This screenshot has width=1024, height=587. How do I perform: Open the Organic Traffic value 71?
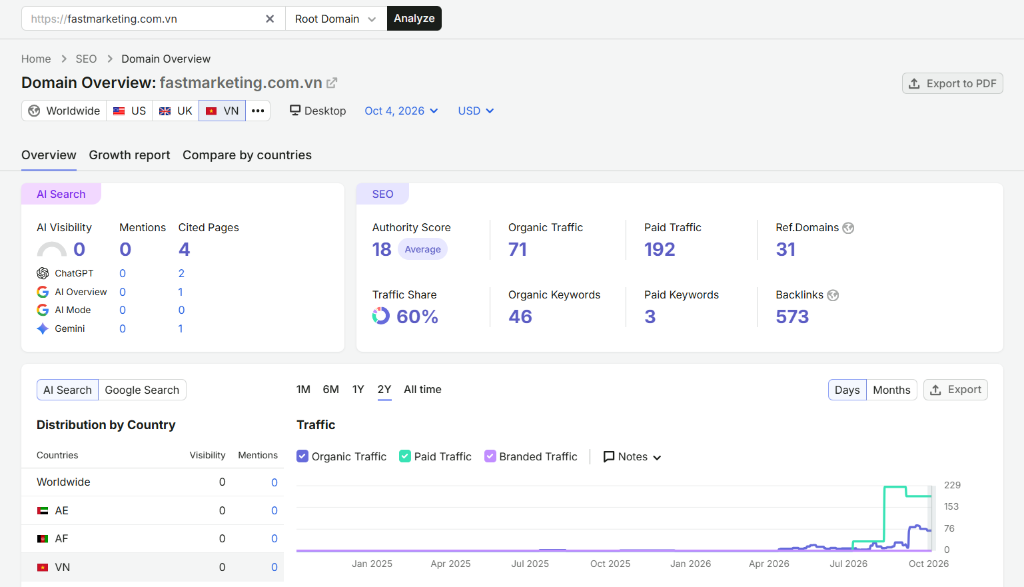(517, 249)
